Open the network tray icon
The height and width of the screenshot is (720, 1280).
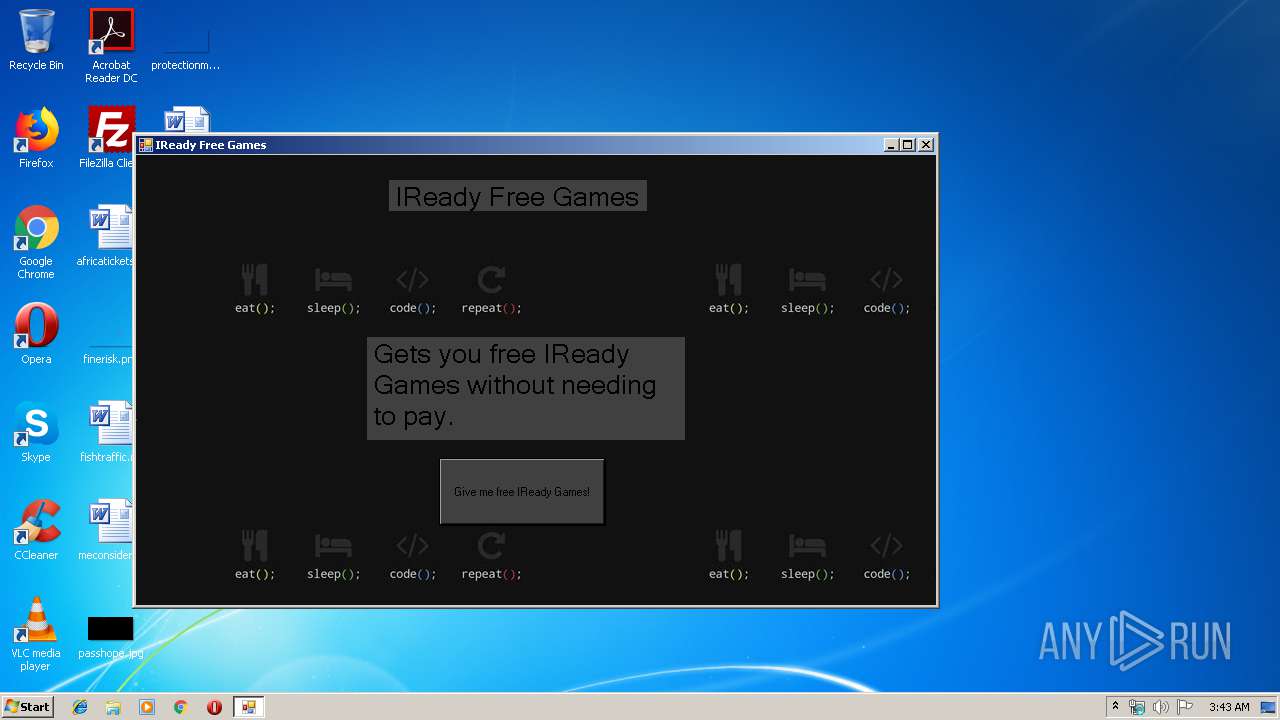click(1137, 707)
